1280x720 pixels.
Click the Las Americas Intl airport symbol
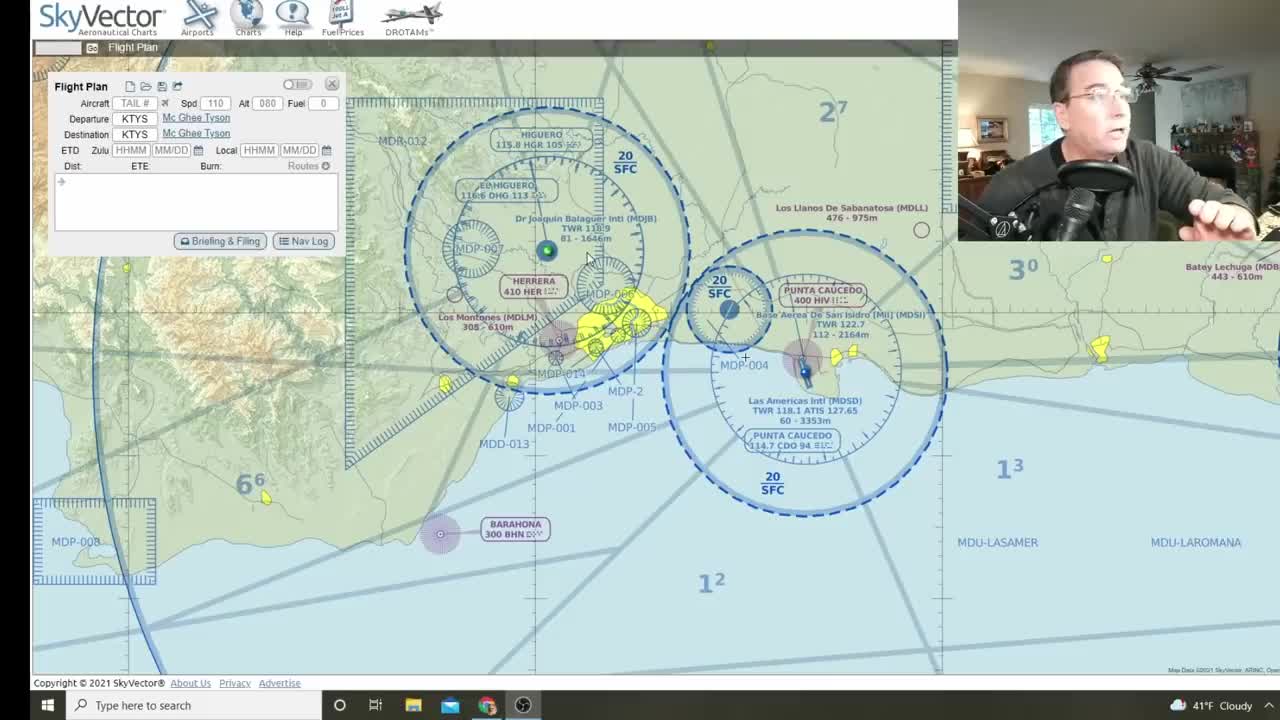(805, 371)
